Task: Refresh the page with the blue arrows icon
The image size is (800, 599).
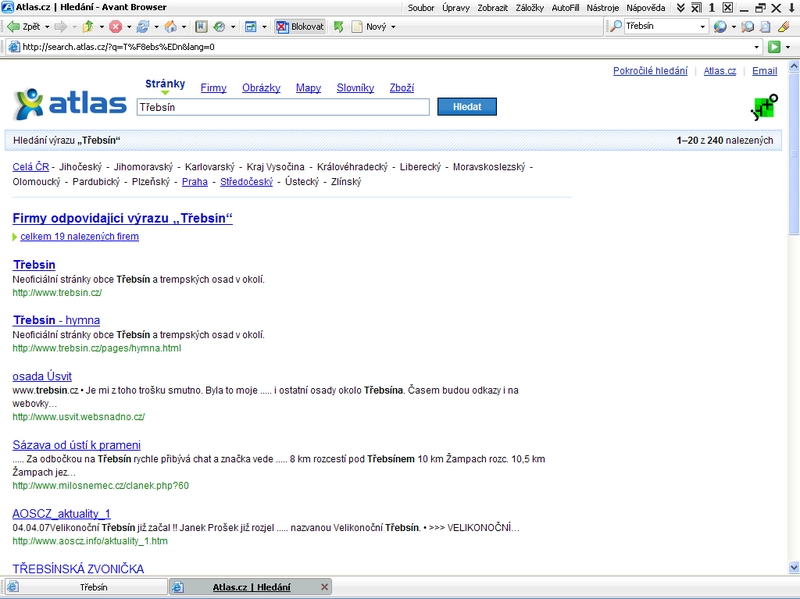Action: (x=143, y=27)
